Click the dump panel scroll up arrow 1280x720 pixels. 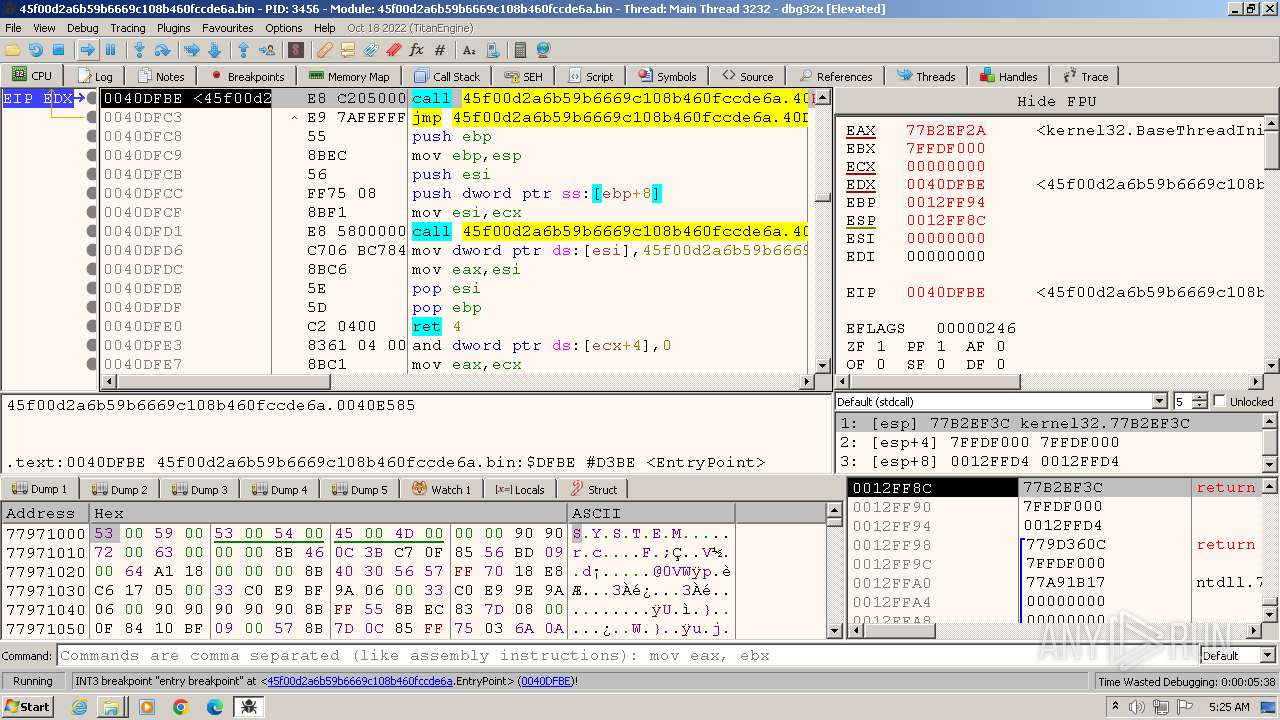[835, 511]
